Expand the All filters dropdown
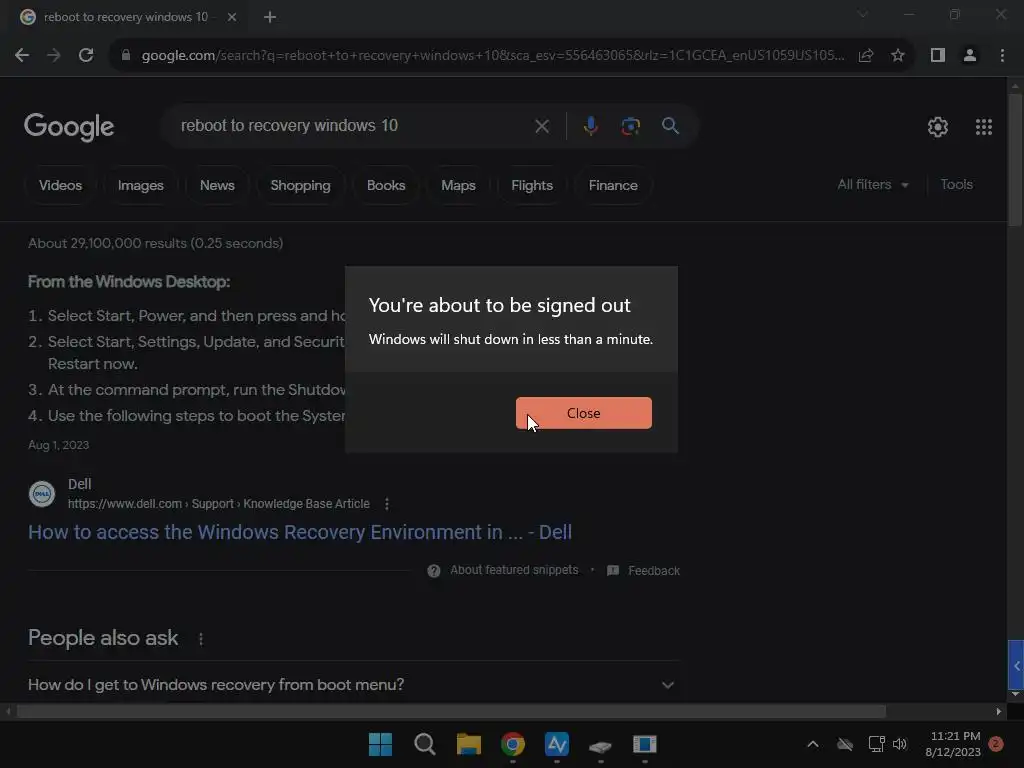Viewport: 1024px width, 768px height. click(872, 185)
